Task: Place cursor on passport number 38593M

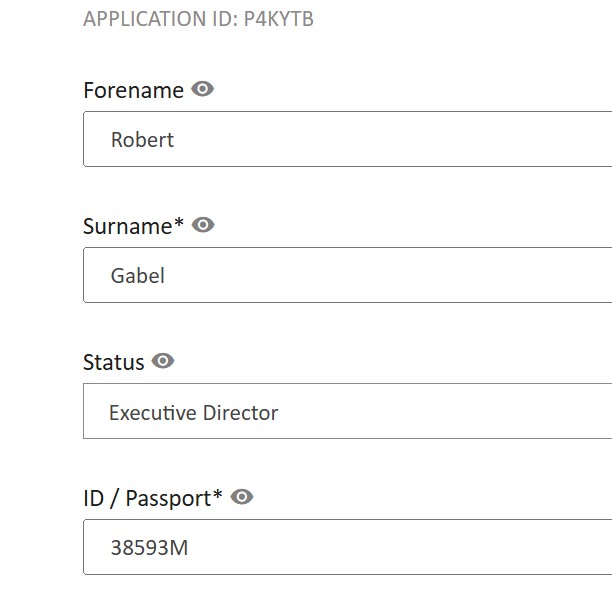Action: click(x=149, y=547)
